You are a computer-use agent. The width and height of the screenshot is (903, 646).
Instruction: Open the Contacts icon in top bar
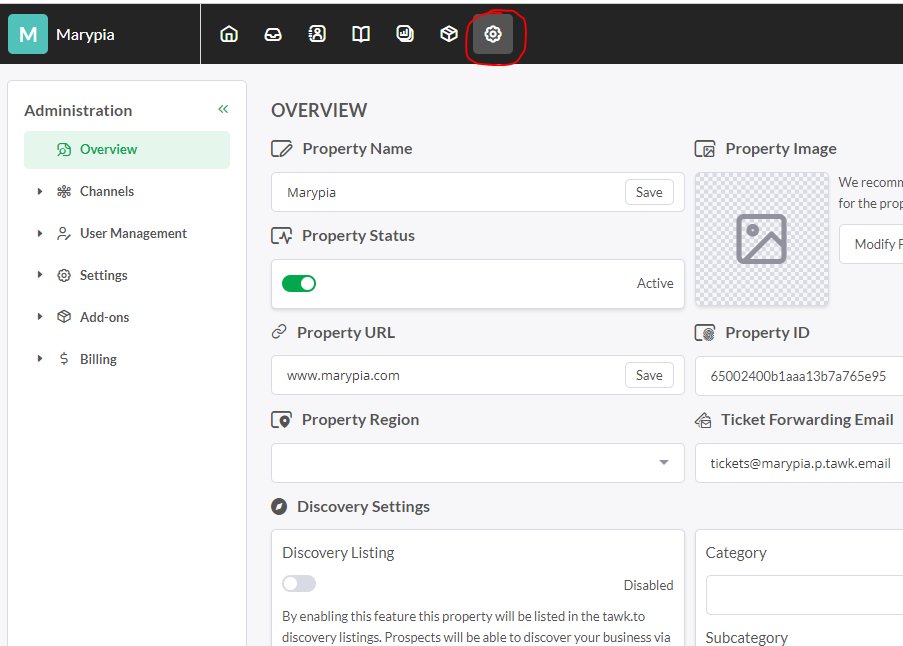tap(317, 34)
